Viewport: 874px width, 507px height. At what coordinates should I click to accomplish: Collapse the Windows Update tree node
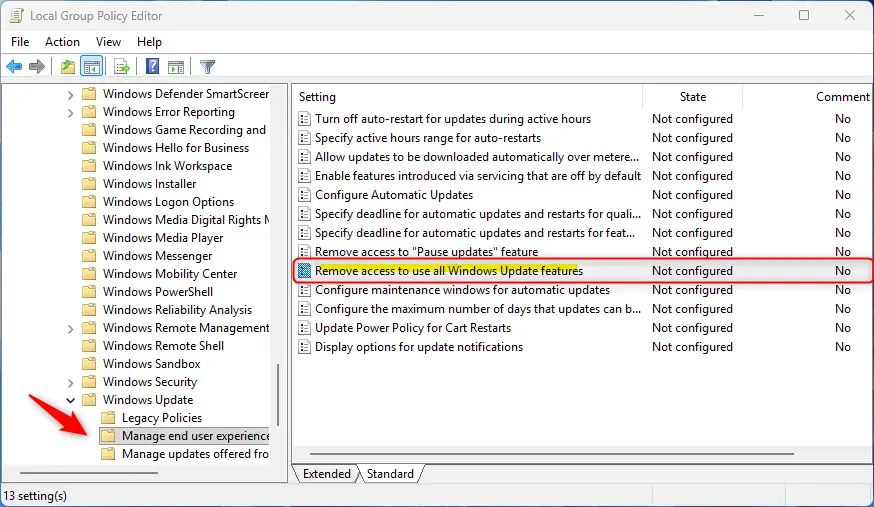[x=70, y=401]
